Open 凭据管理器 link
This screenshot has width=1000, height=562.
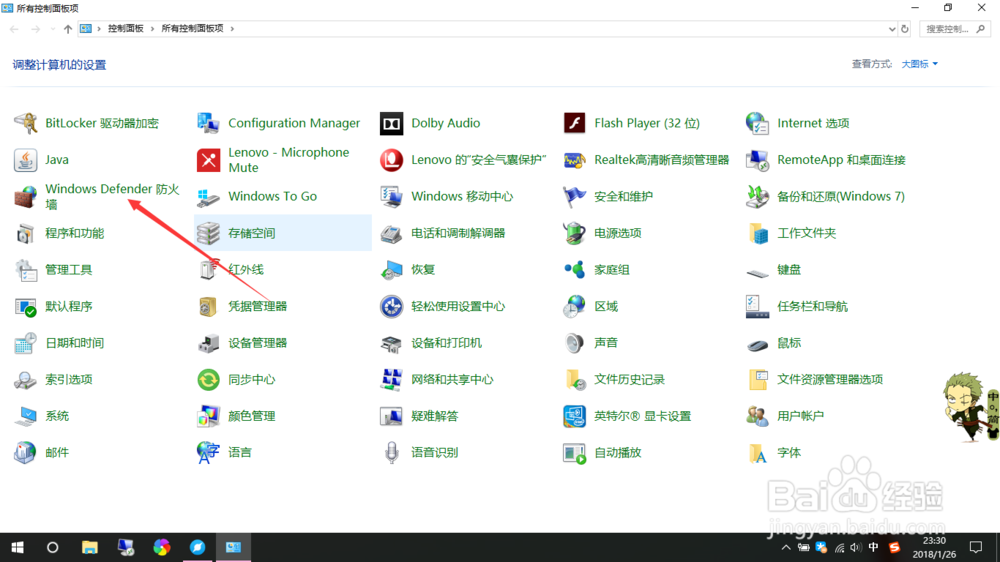pyautogui.click(x=258, y=306)
